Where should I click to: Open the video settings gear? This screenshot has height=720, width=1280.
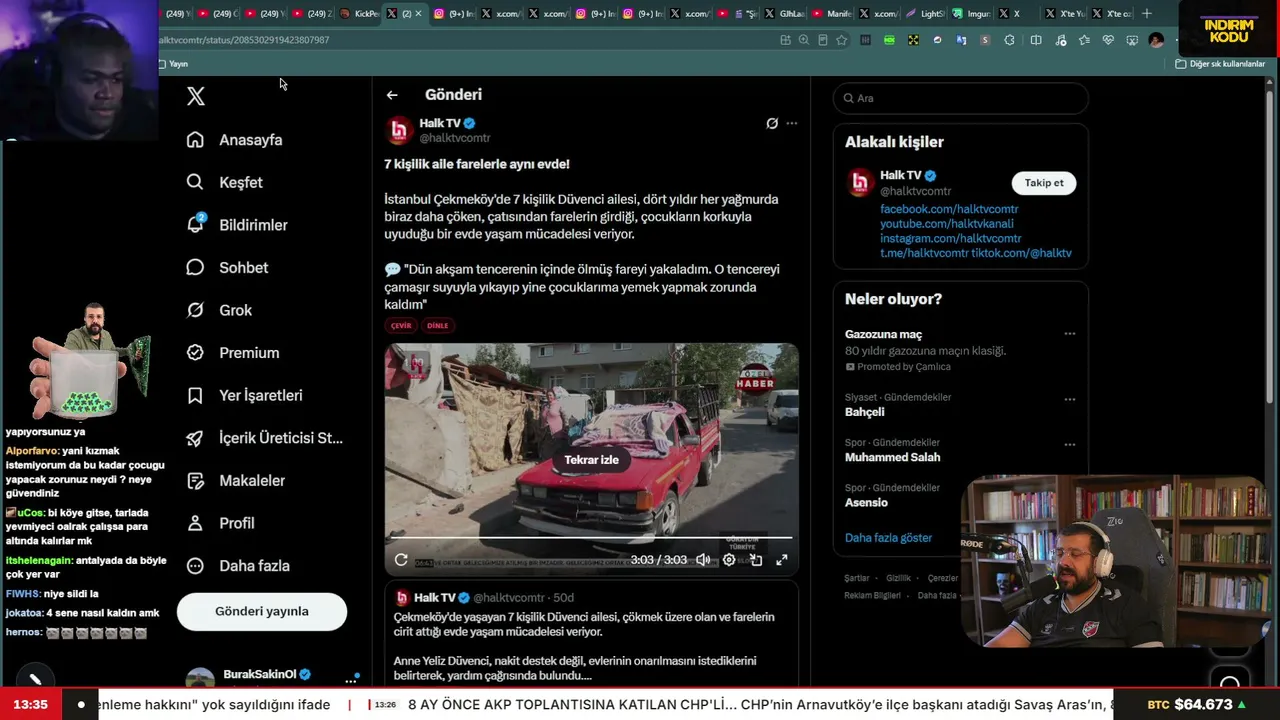[729, 560]
